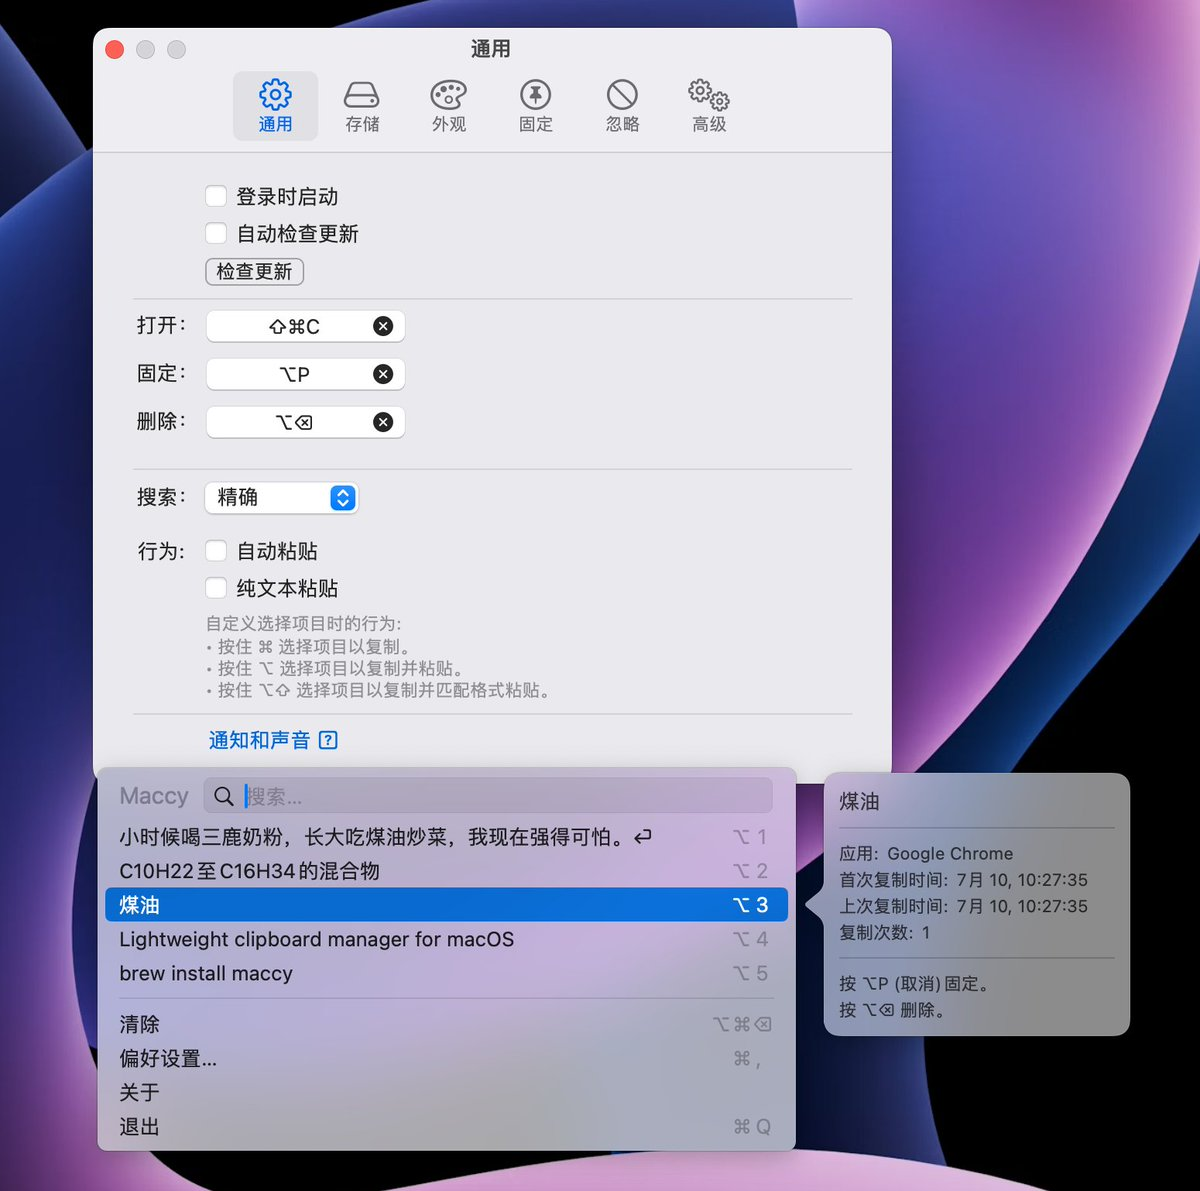Viewport: 1200px width, 1191px height.
Task: Switch to the 存储 storage tab
Action: tap(362, 106)
